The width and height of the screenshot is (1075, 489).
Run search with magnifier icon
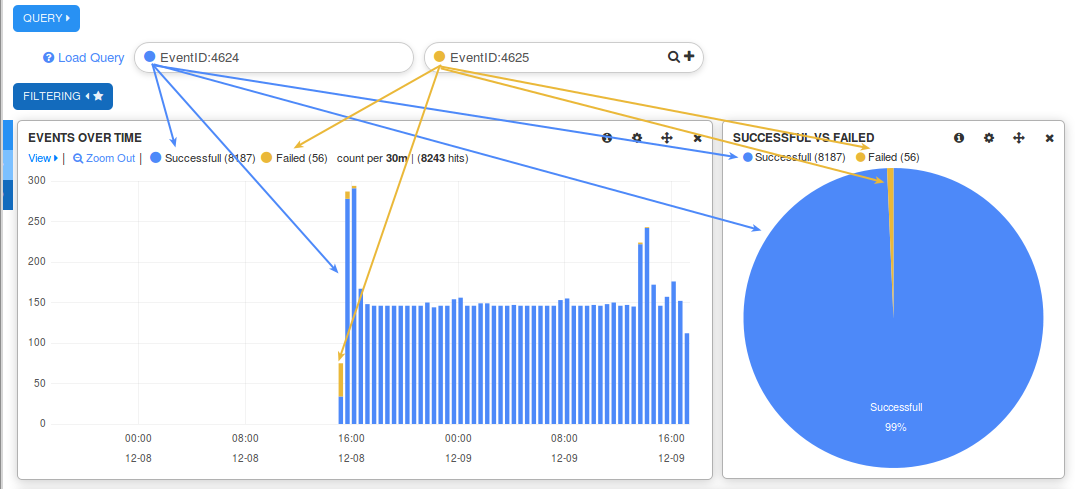674,57
